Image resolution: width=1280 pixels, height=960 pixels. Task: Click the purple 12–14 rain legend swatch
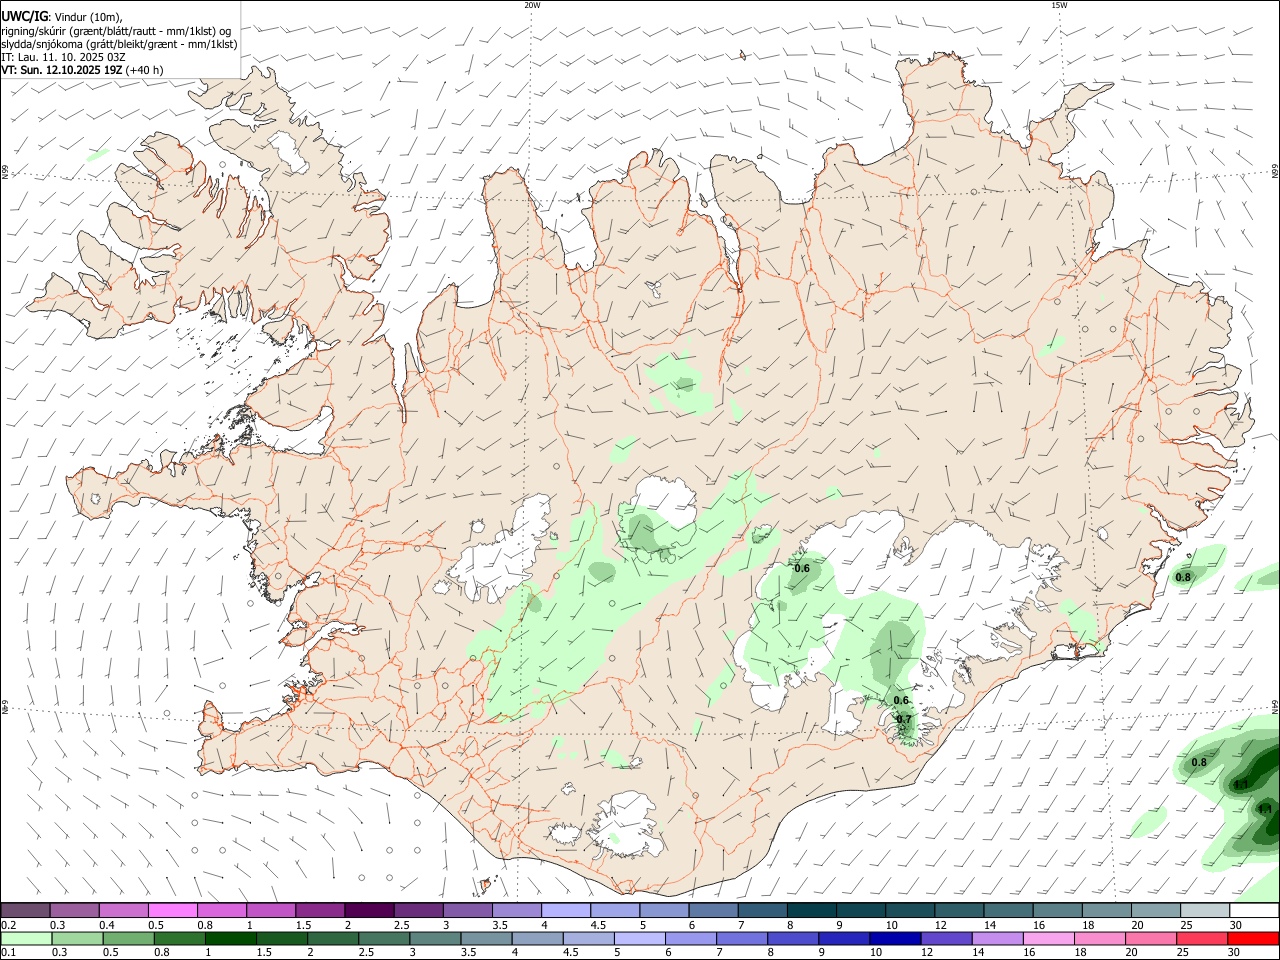pyautogui.click(x=945, y=938)
